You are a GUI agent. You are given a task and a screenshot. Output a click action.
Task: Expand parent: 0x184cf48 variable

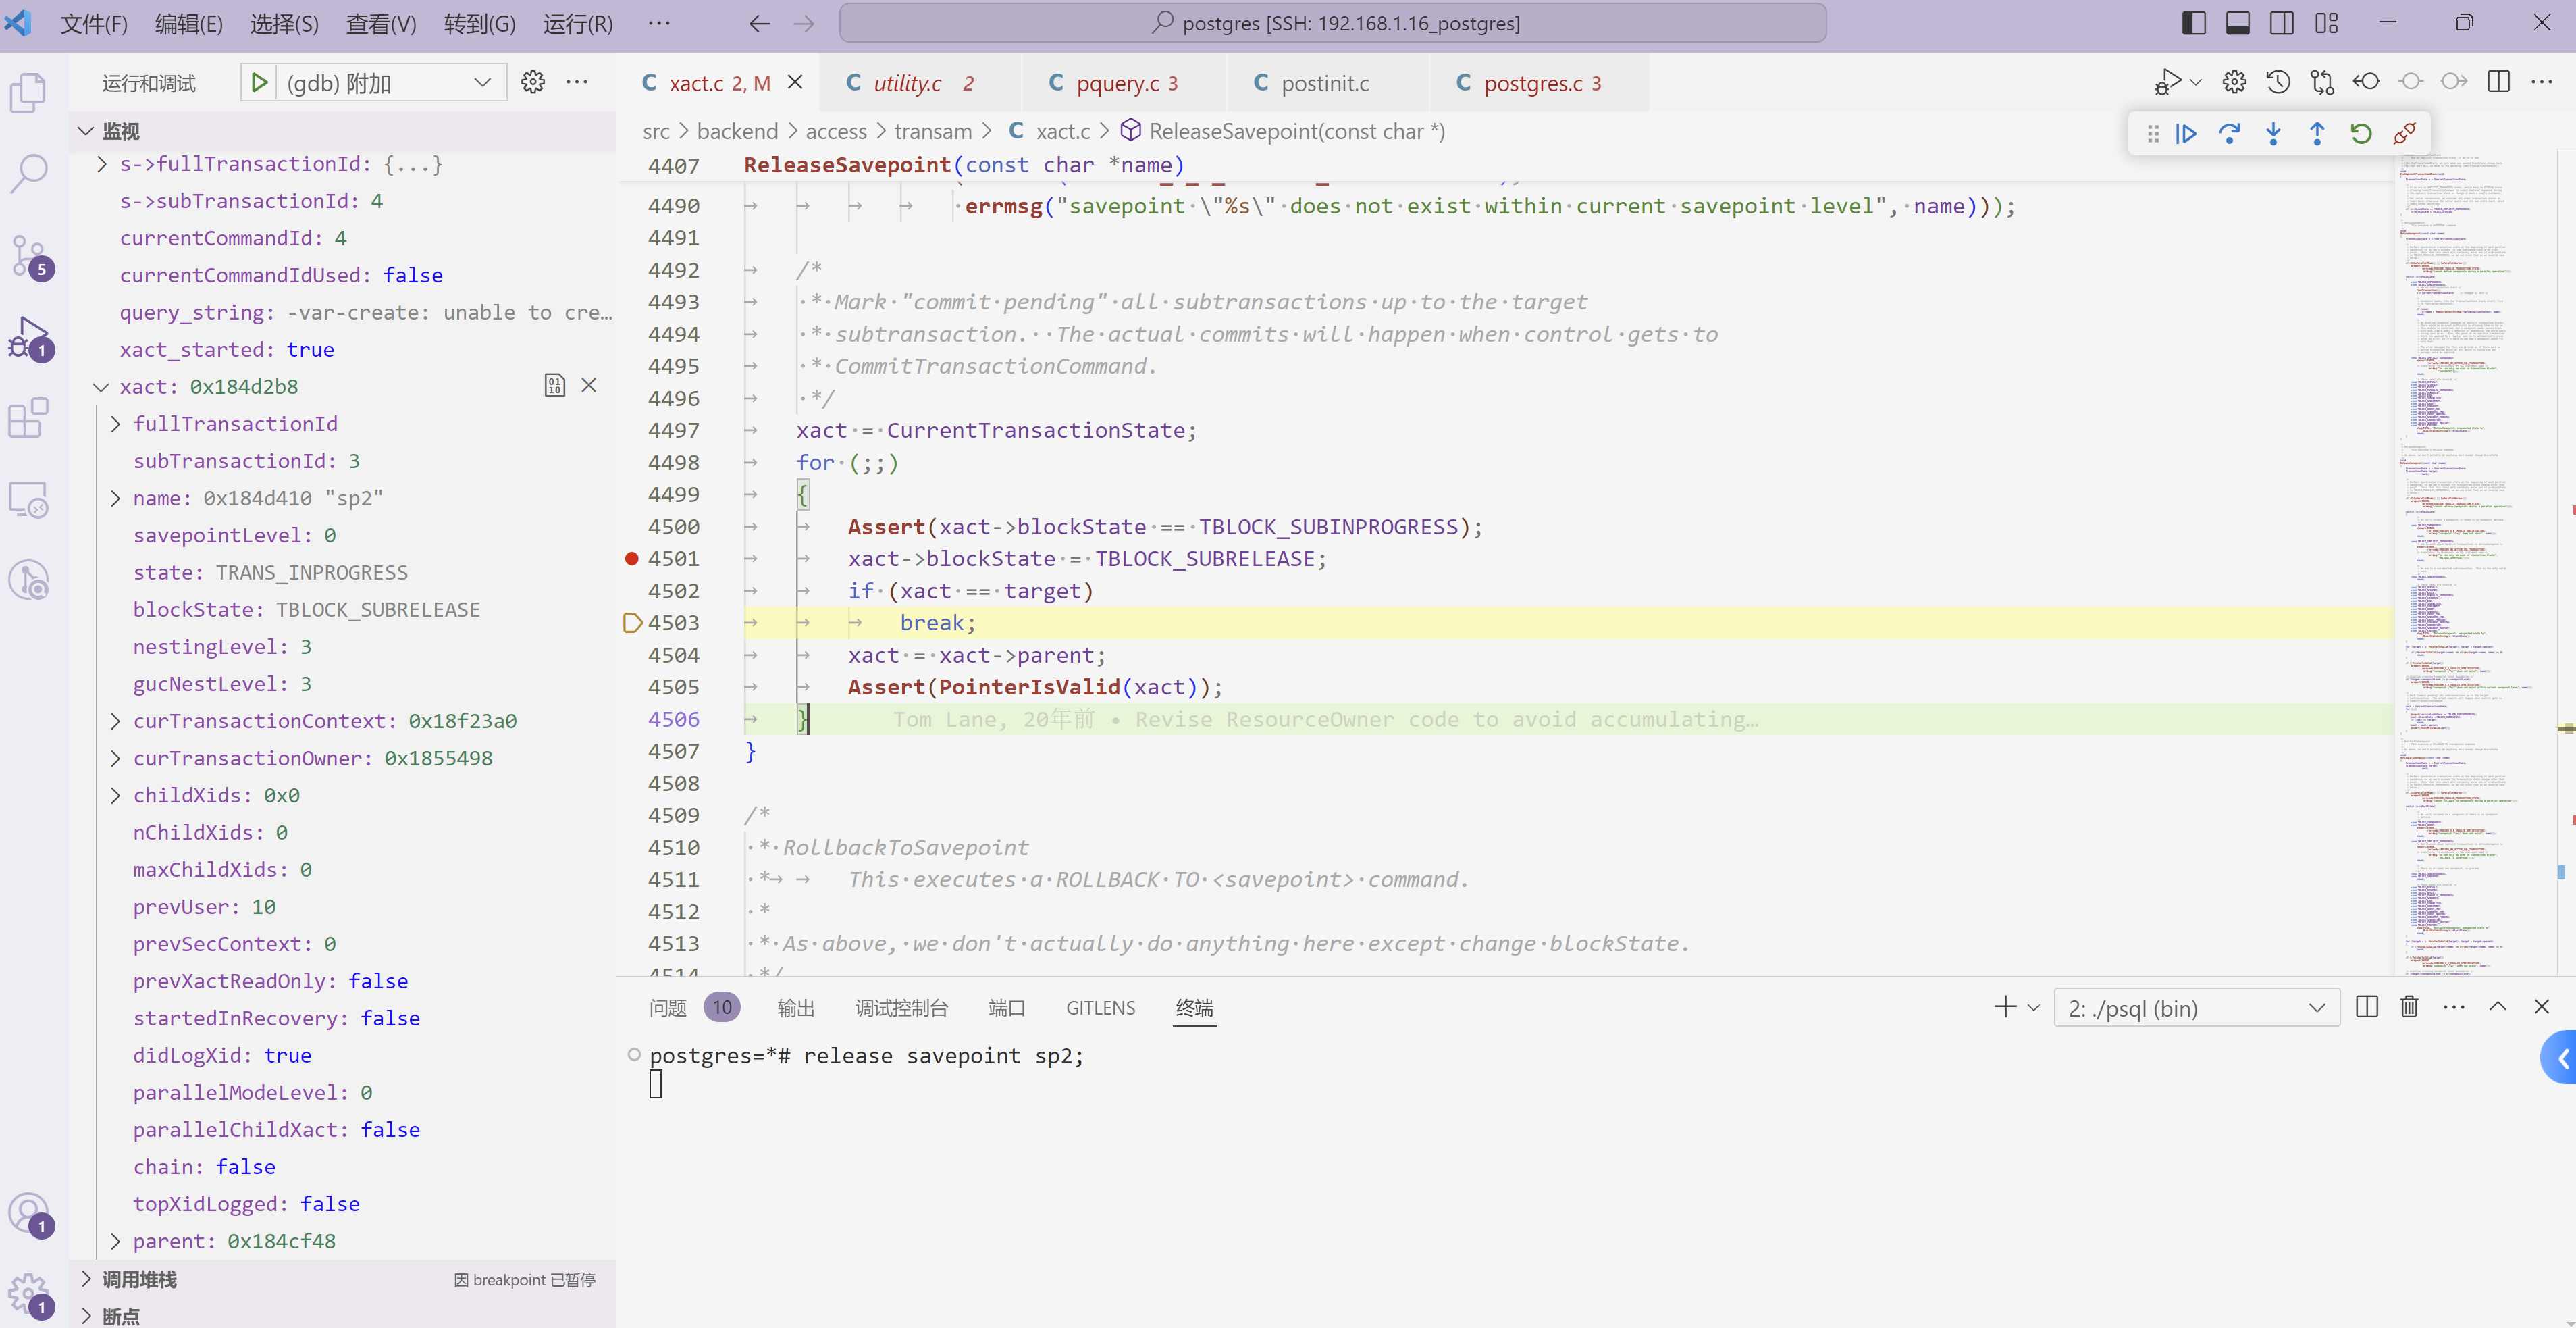coord(115,1241)
